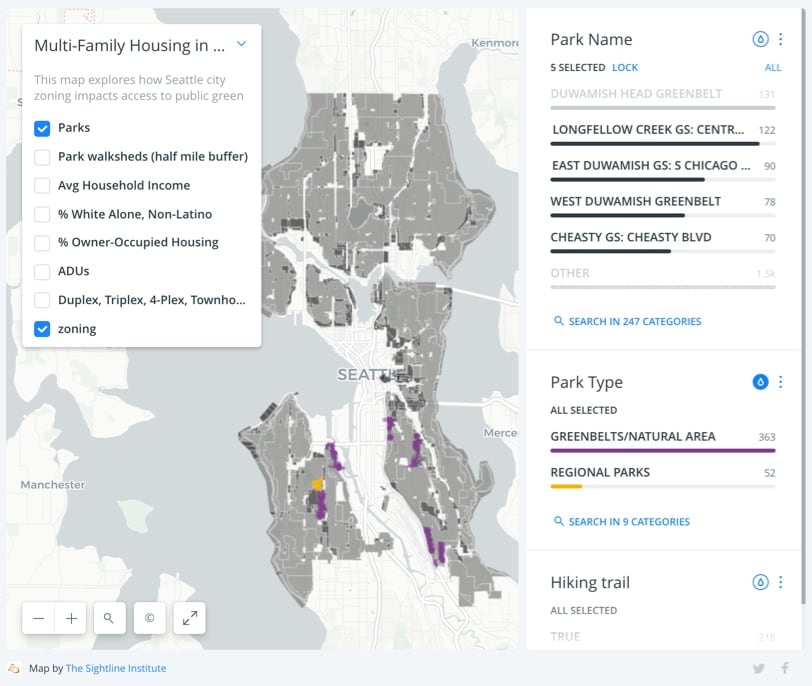The image size is (812, 686).
Task: Select the West Duwamish Greenbelt category
Action: [635, 201]
